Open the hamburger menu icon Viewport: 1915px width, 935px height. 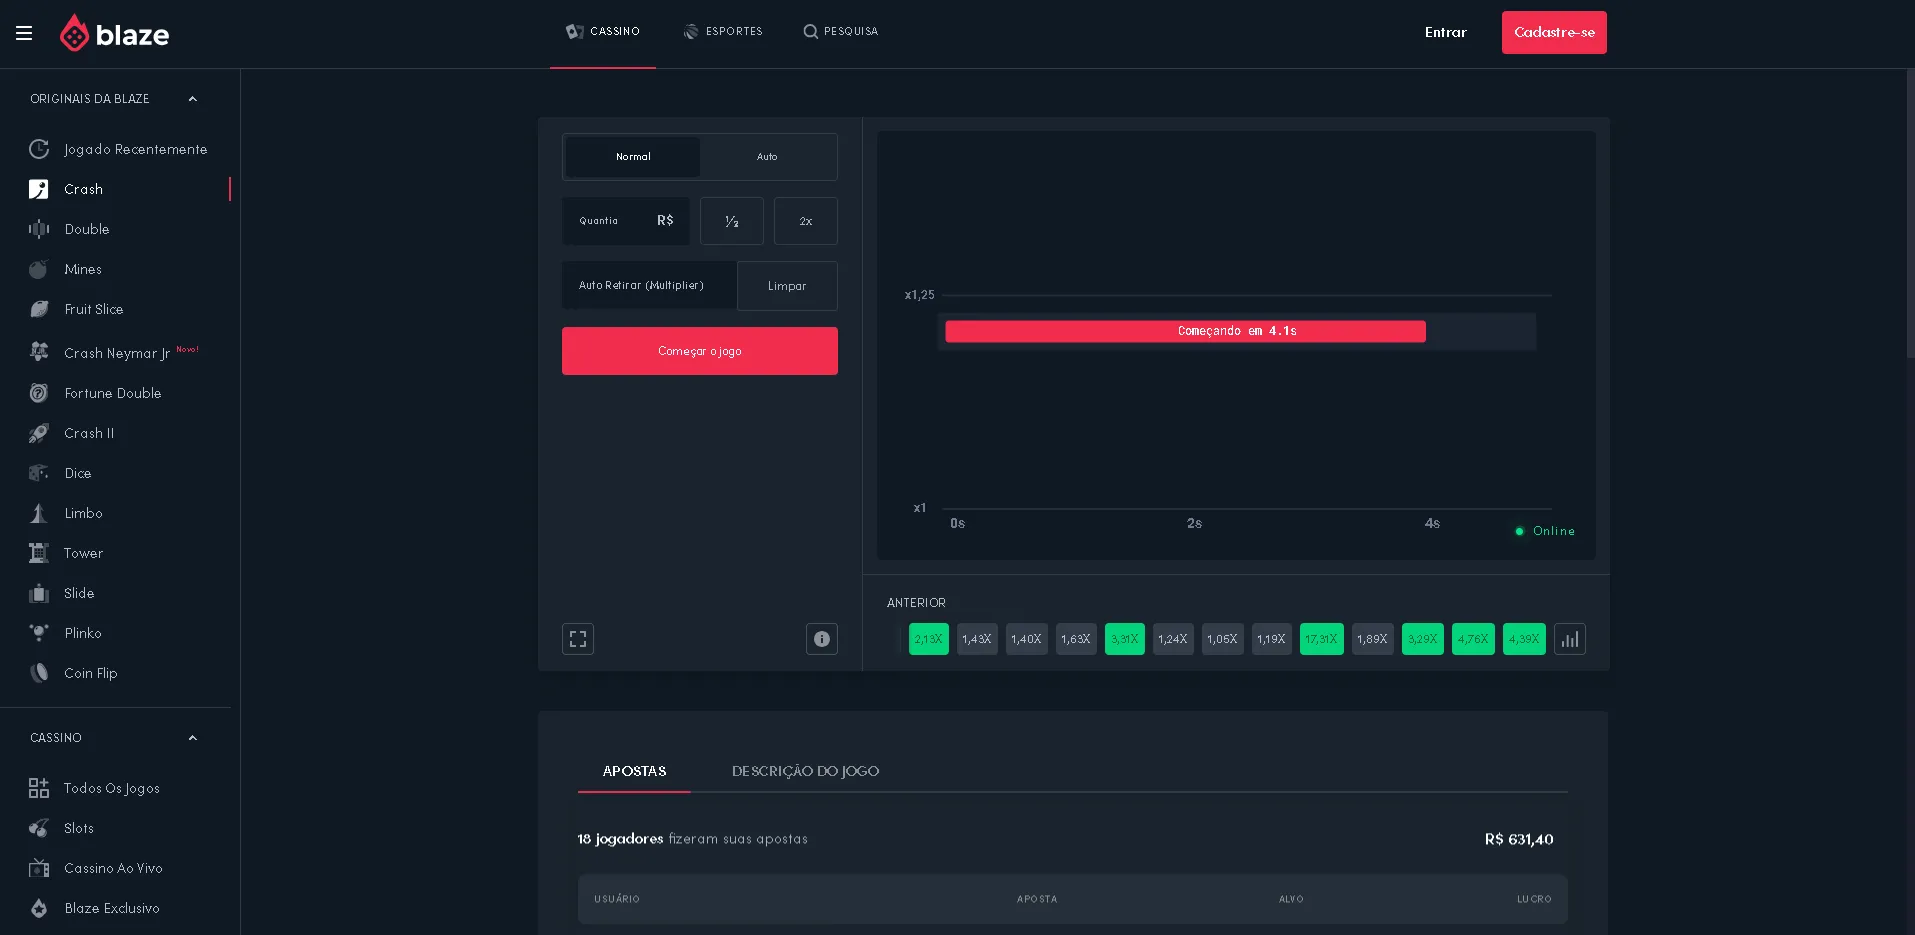point(24,34)
